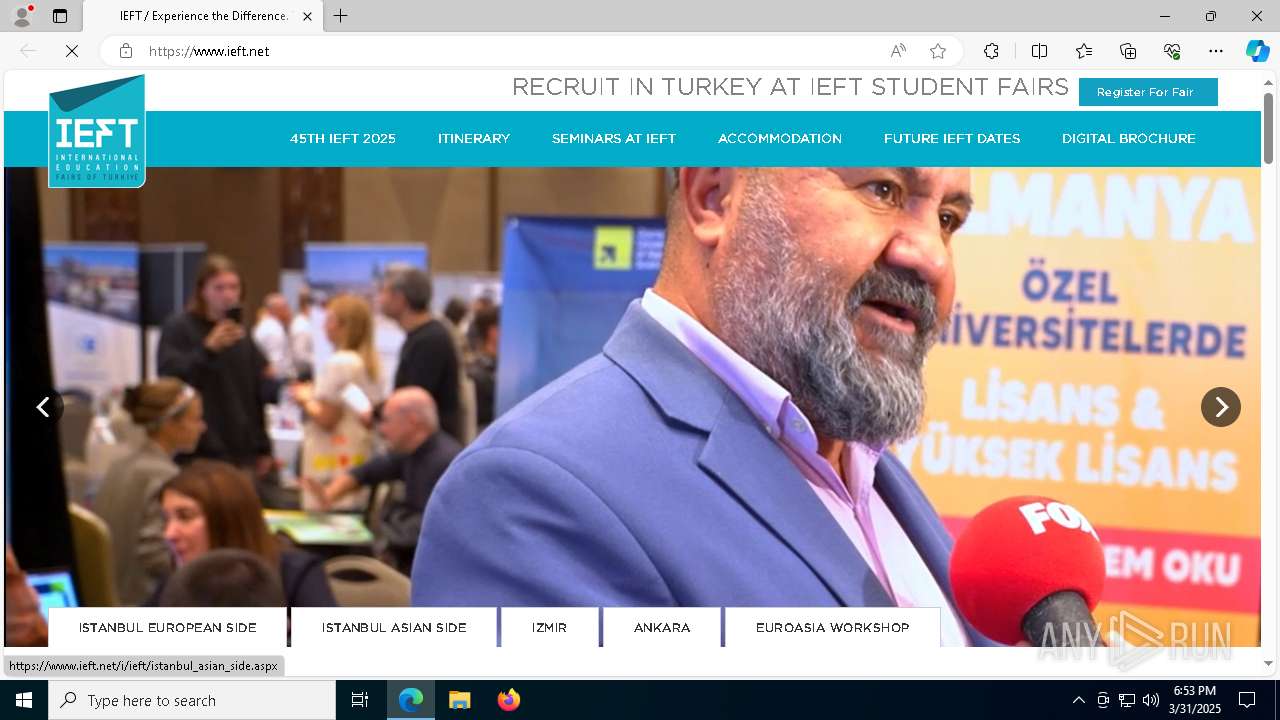Open Settings and more menu
Image resolution: width=1280 pixels, height=720 pixels.
tap(1216, 51)
